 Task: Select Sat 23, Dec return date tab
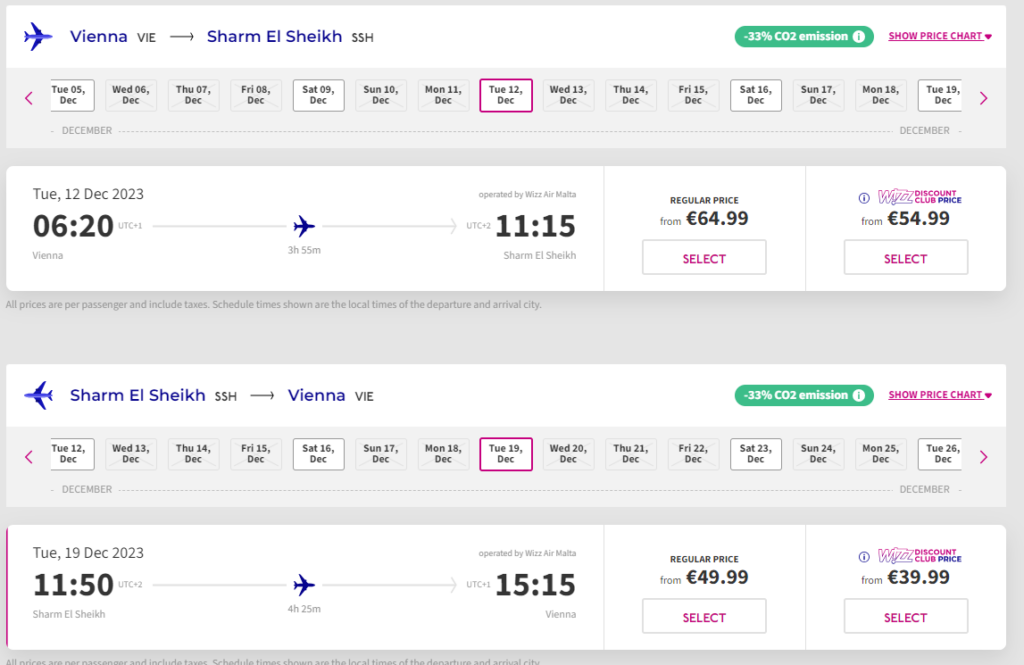point(755,454)
